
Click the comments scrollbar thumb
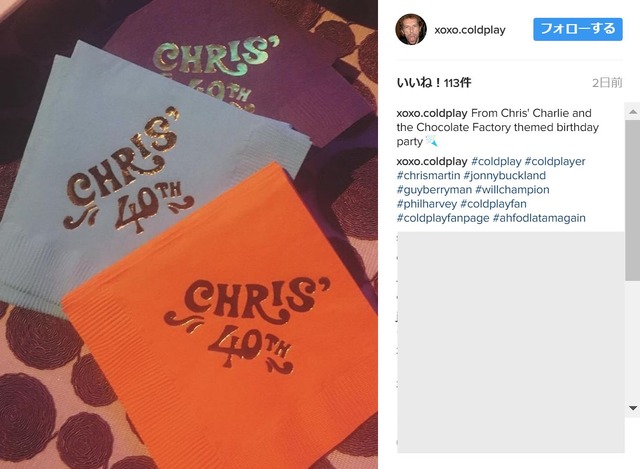(633, 200)
